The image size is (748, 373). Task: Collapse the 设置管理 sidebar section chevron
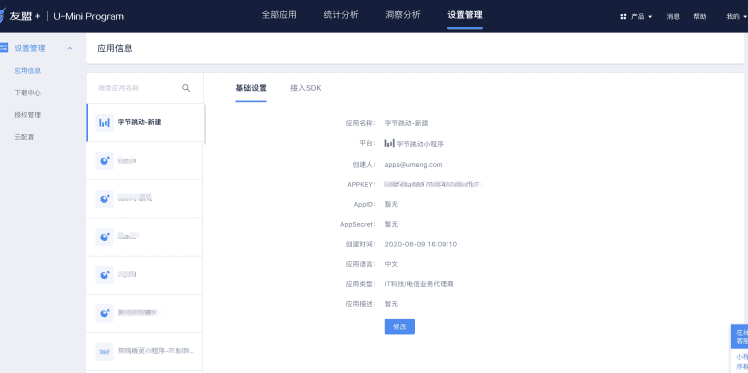70,48
